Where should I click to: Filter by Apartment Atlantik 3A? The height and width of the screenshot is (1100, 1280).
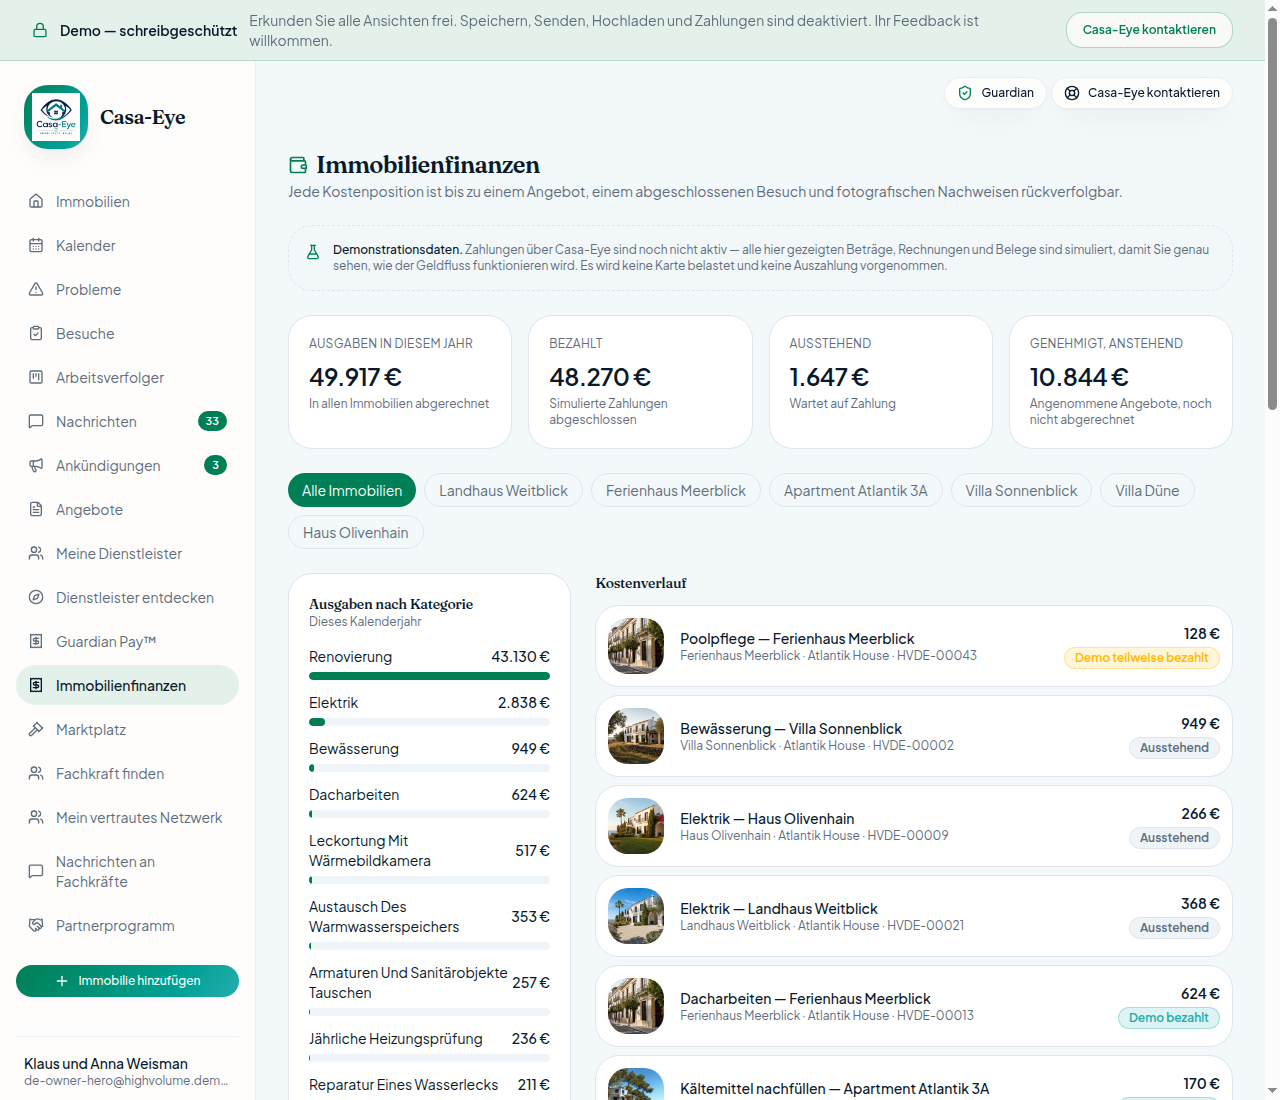pyautogui.click(x=856, y=490)
